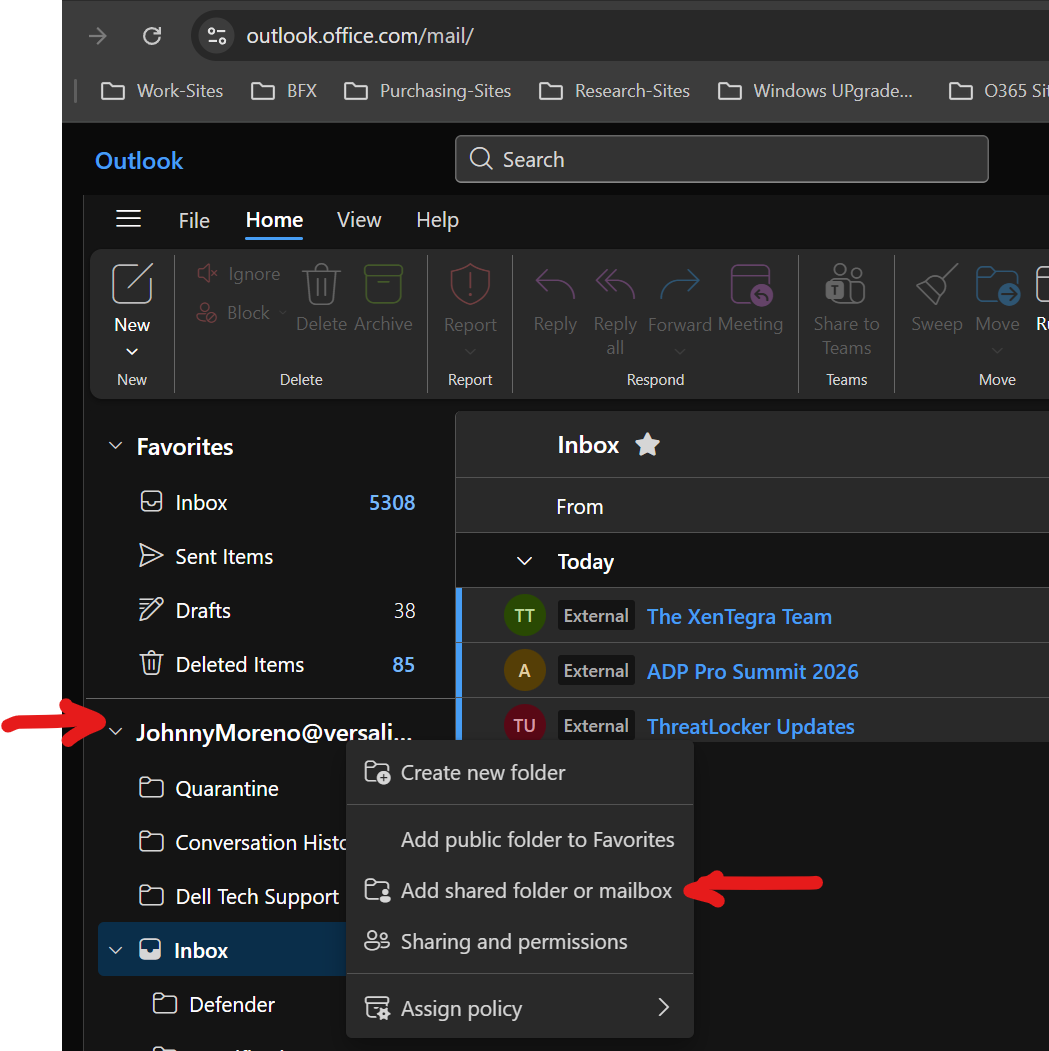Open the Forward dropdown chevron
Viewport: 1049px width, 1051px height.
point(680,351)
